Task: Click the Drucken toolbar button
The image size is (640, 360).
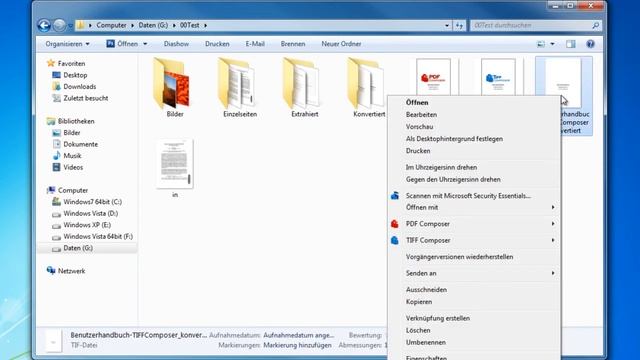Action: pos(217,44)
